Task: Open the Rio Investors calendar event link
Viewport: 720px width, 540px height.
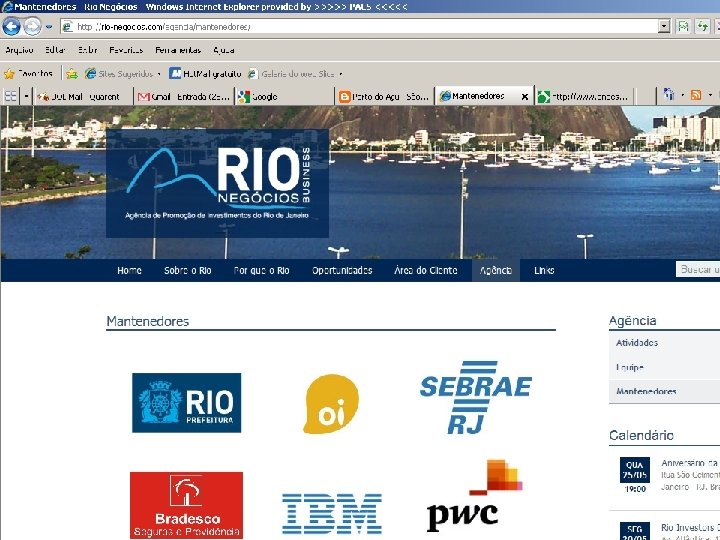Action: point(690,528)
